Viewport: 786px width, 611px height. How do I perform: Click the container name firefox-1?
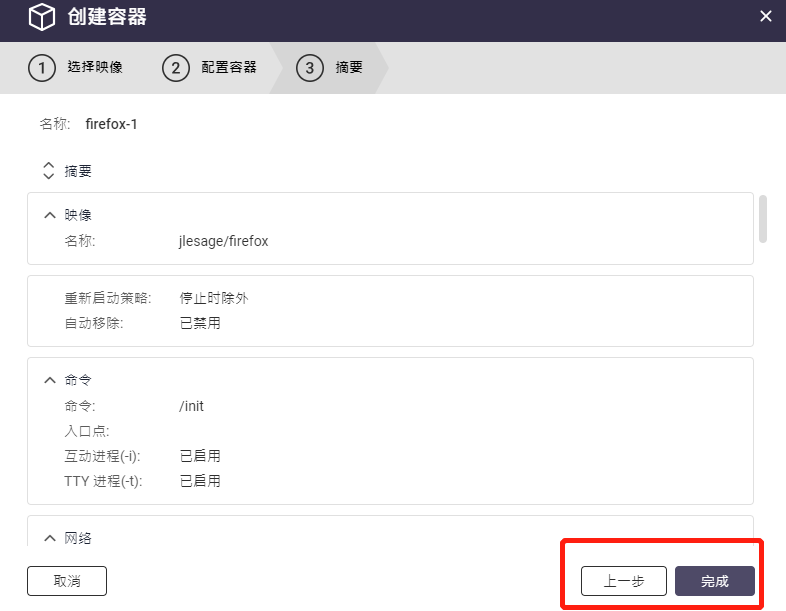coord(111,125)
